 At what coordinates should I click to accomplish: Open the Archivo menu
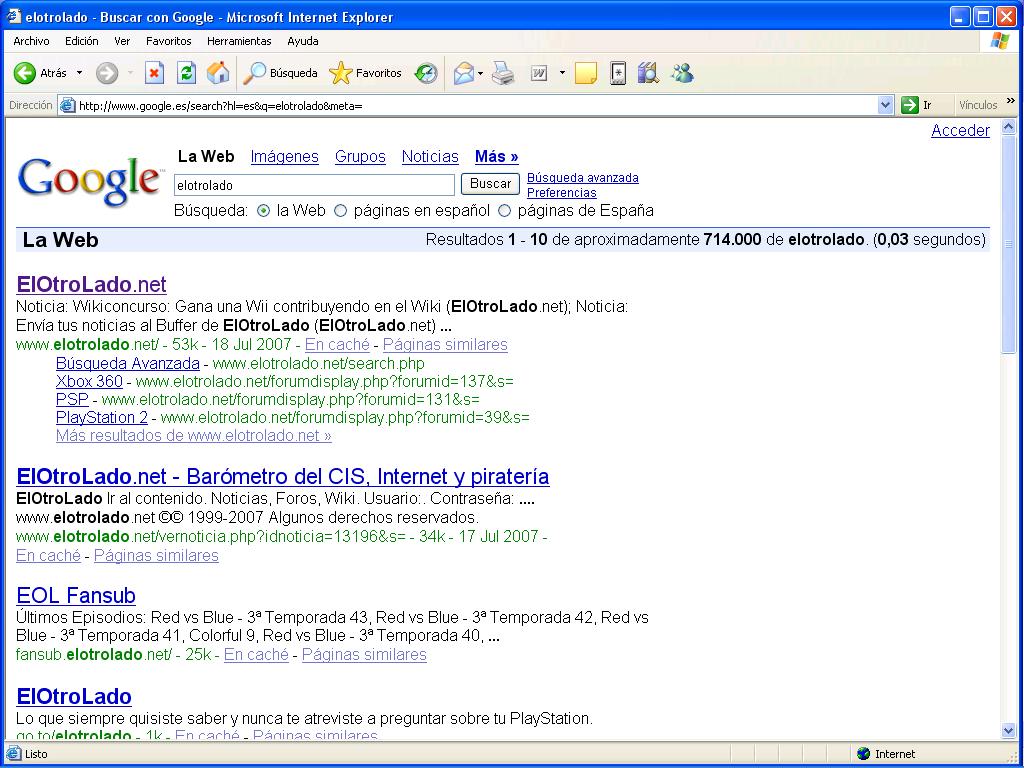31,41
